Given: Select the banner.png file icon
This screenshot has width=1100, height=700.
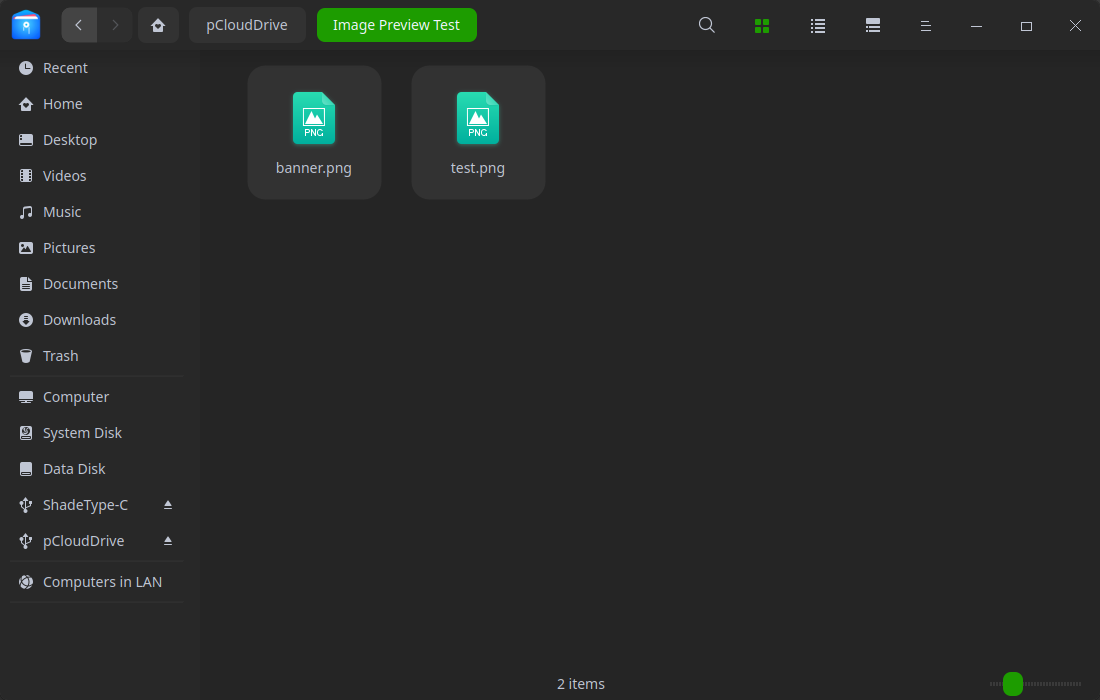Looking at the screenshot, I should pyautogui.click(x=314, y=118).
